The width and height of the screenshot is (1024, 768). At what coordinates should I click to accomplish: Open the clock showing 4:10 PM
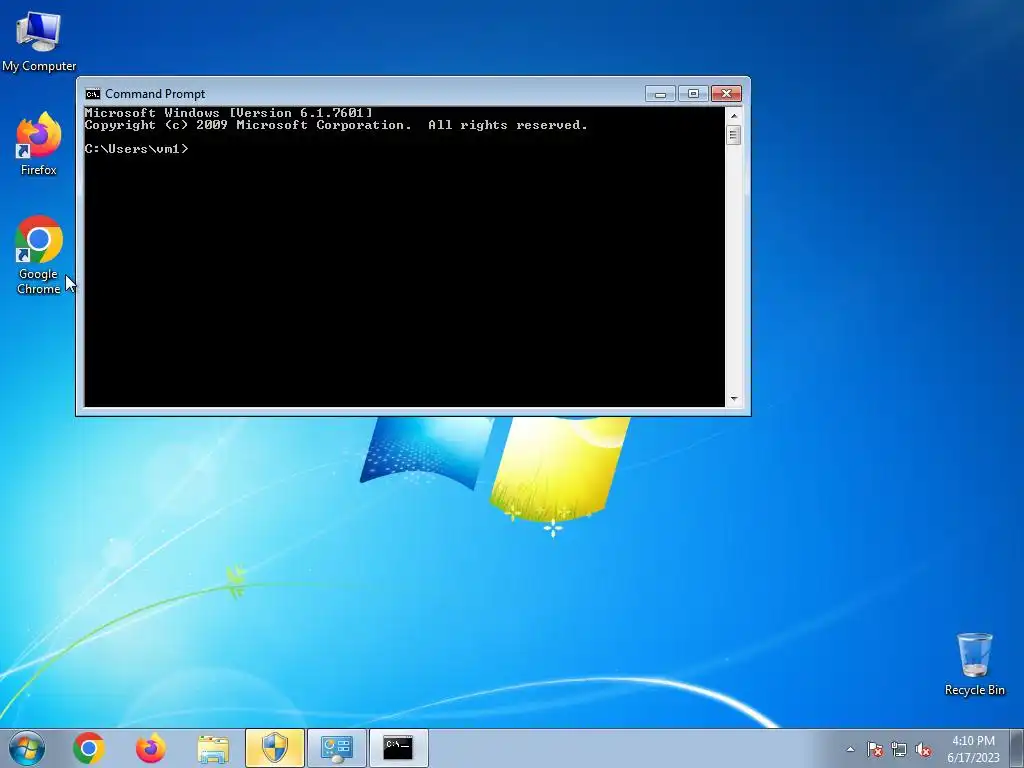coord(973,748)
